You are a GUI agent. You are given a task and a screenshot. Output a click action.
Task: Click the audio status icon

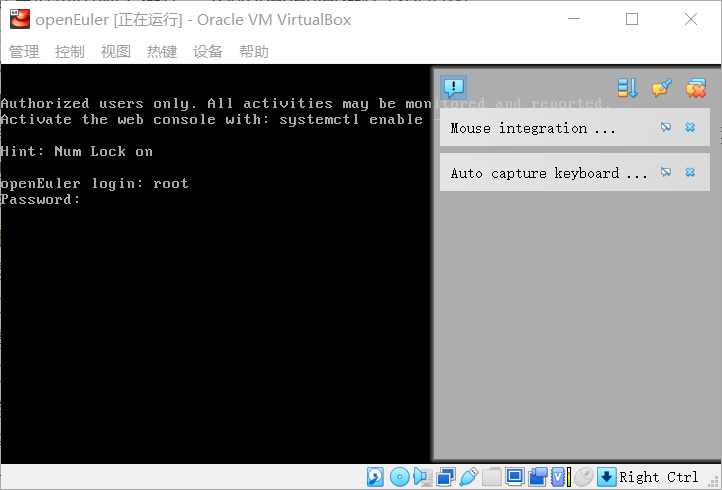pyautogui.click(x=423, y=477)
